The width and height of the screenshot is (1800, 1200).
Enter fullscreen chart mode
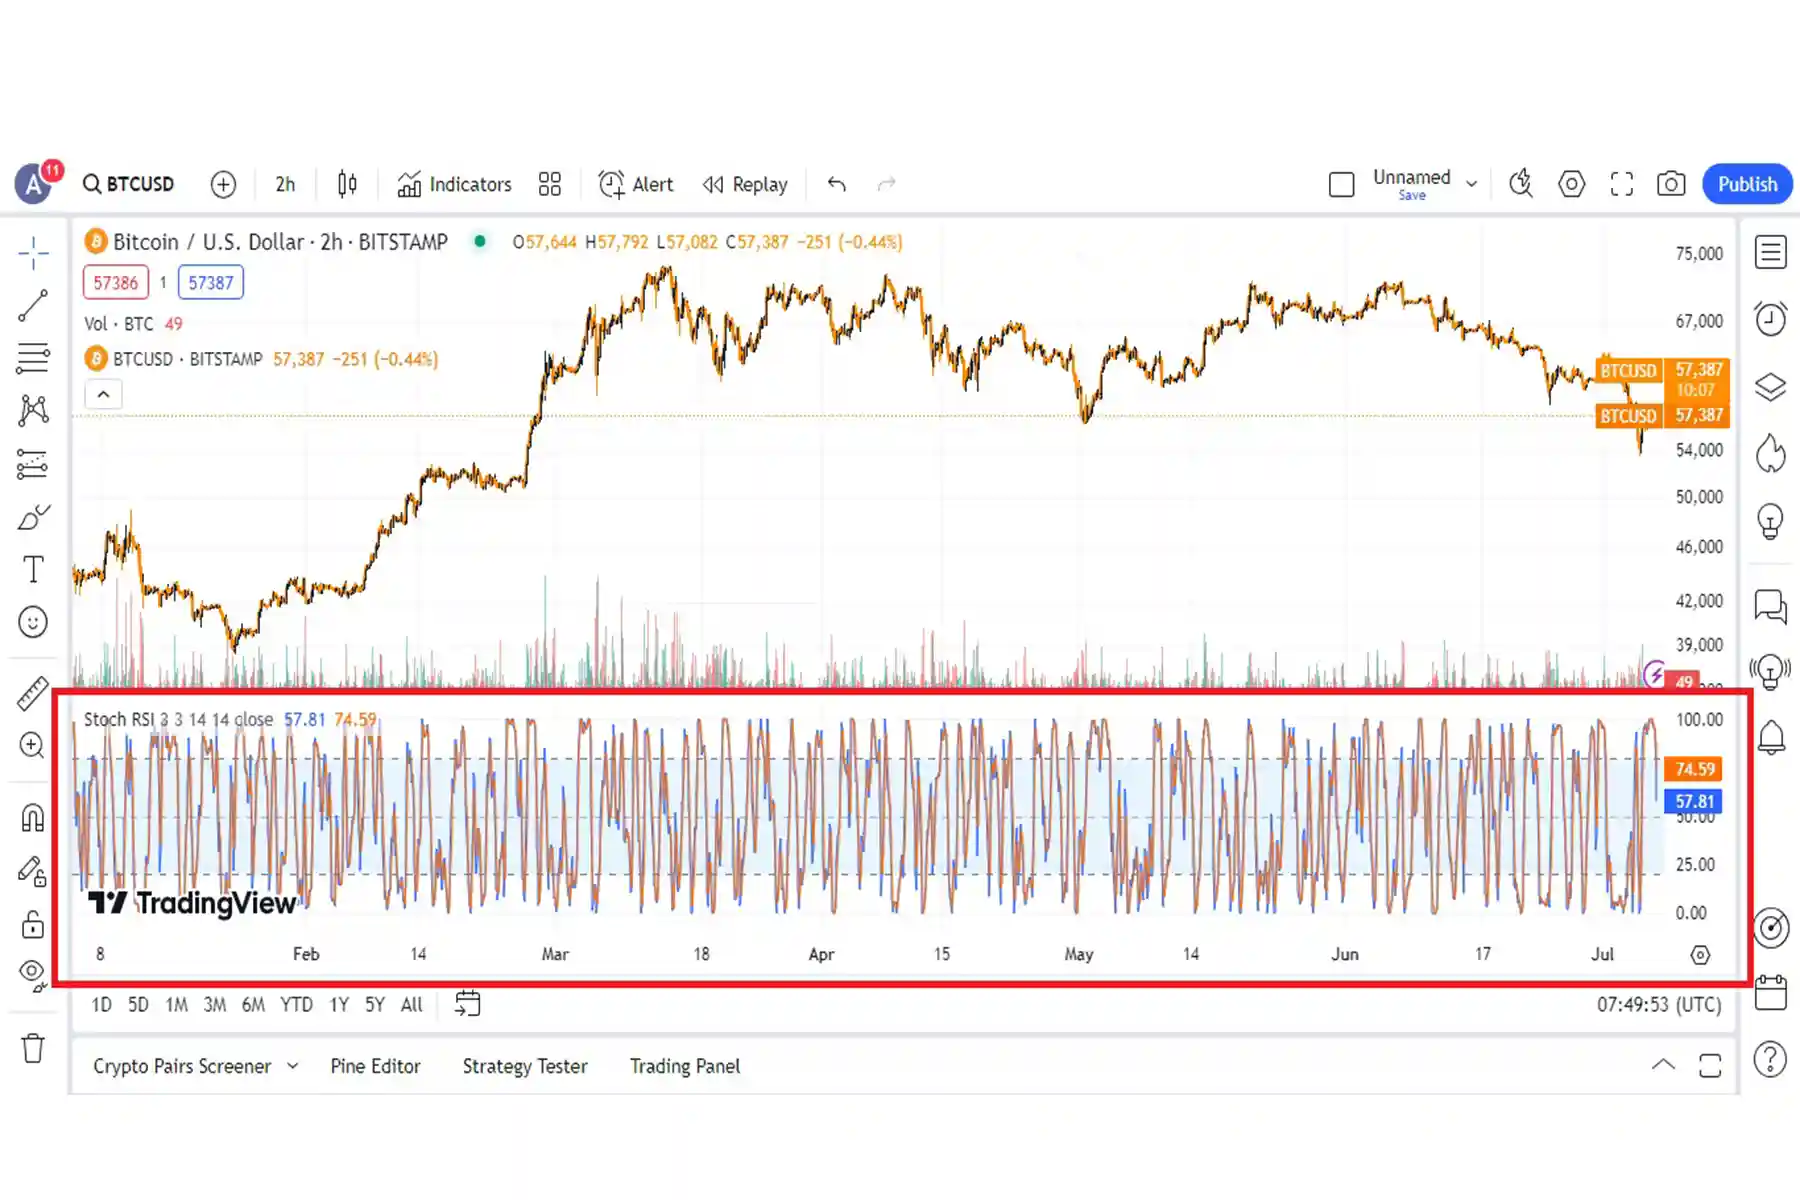[1622, 184]
